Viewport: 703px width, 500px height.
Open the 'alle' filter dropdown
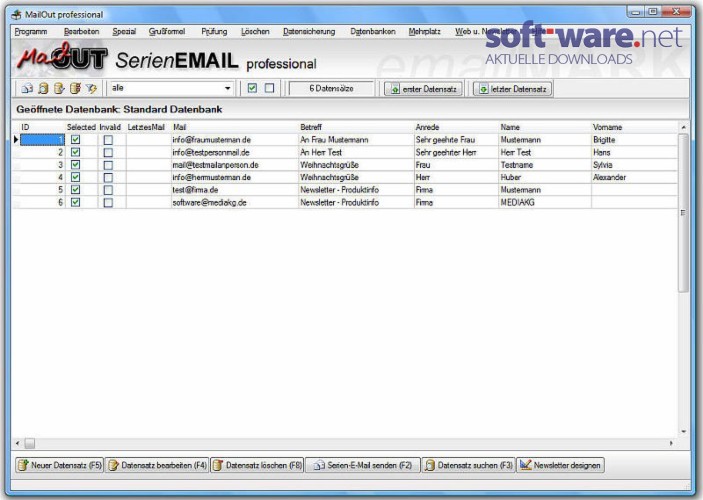coord(228,88)
